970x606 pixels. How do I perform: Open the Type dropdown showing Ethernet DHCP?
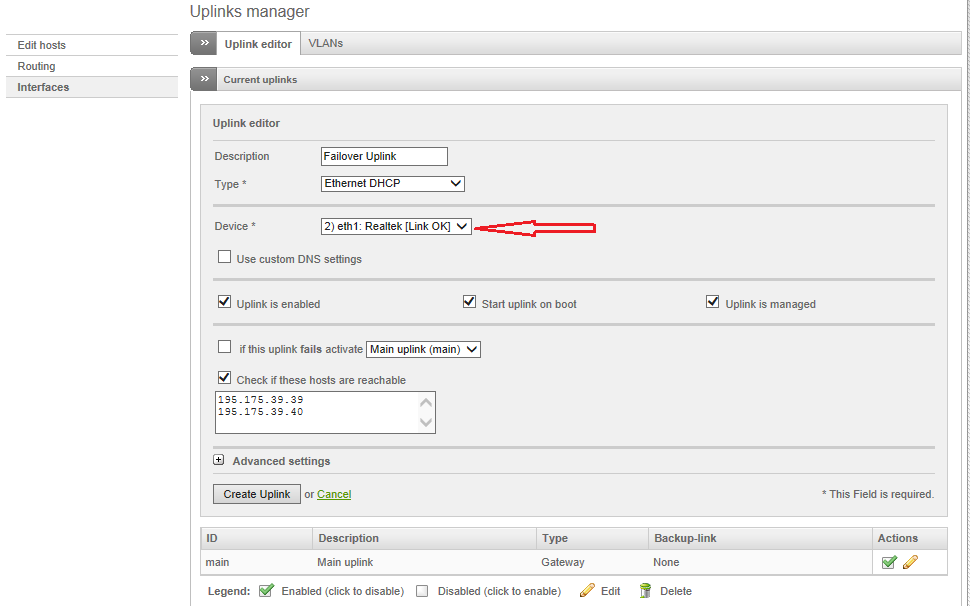click(393, 184)
